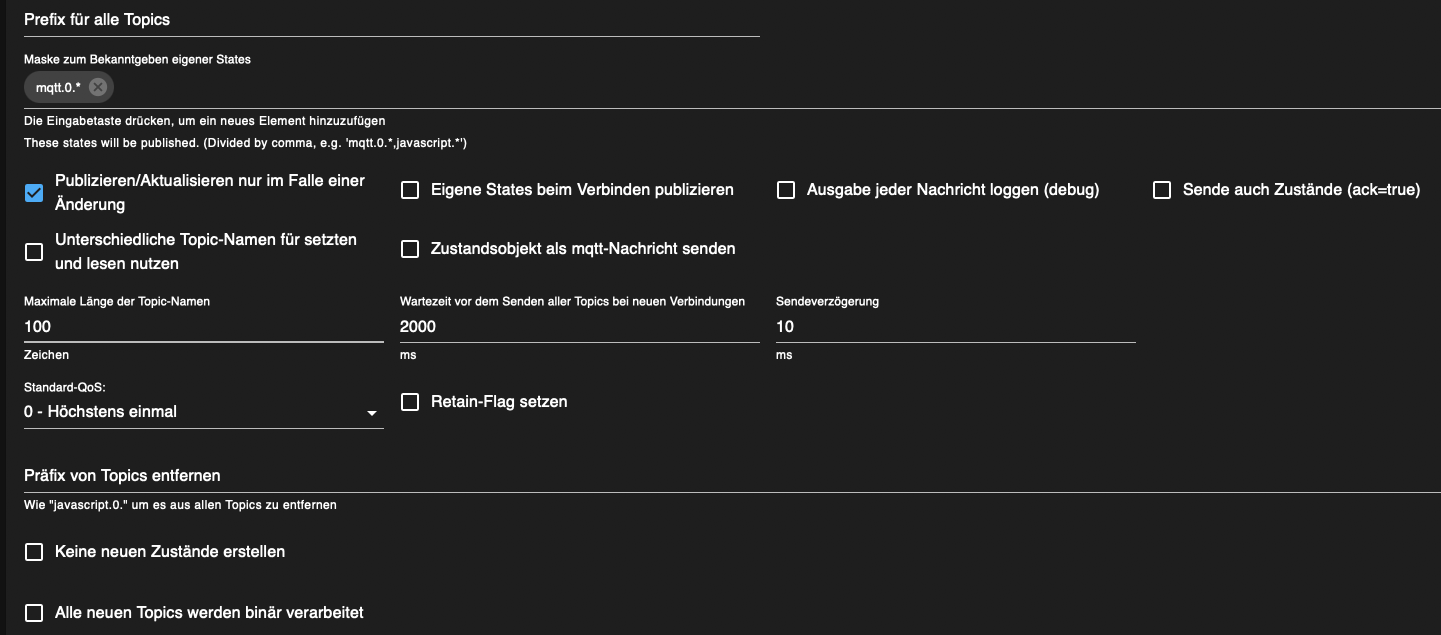Viewport: 1441px width, 635px height.
Task: Select the '0 - Höchstens einmal' QoS value
Action: [101, 412]
